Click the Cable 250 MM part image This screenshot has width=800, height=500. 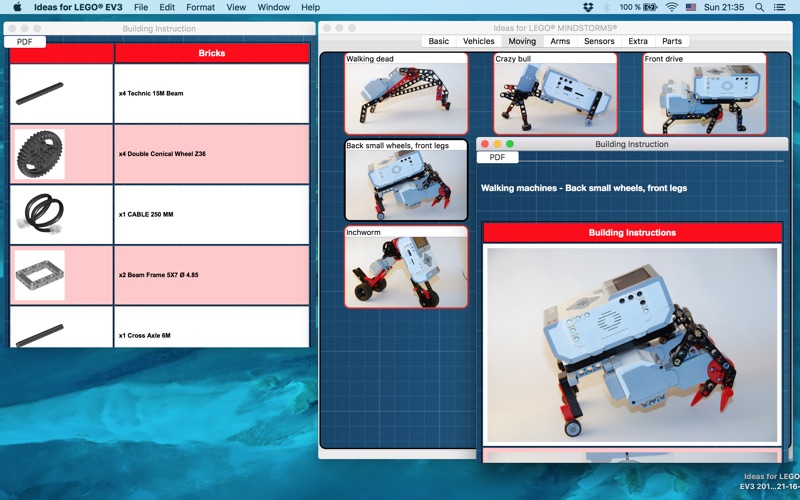coord(40,214)
